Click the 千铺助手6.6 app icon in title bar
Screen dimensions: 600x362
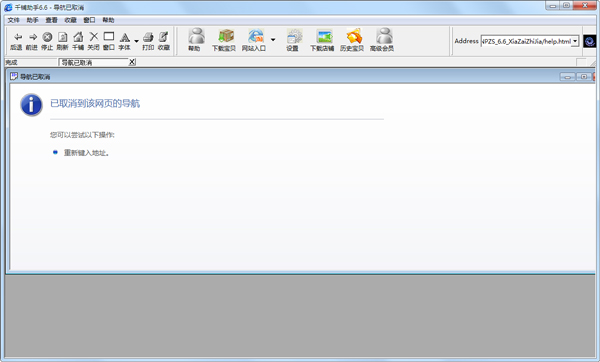pyautogui.click(x=8, y=7)
